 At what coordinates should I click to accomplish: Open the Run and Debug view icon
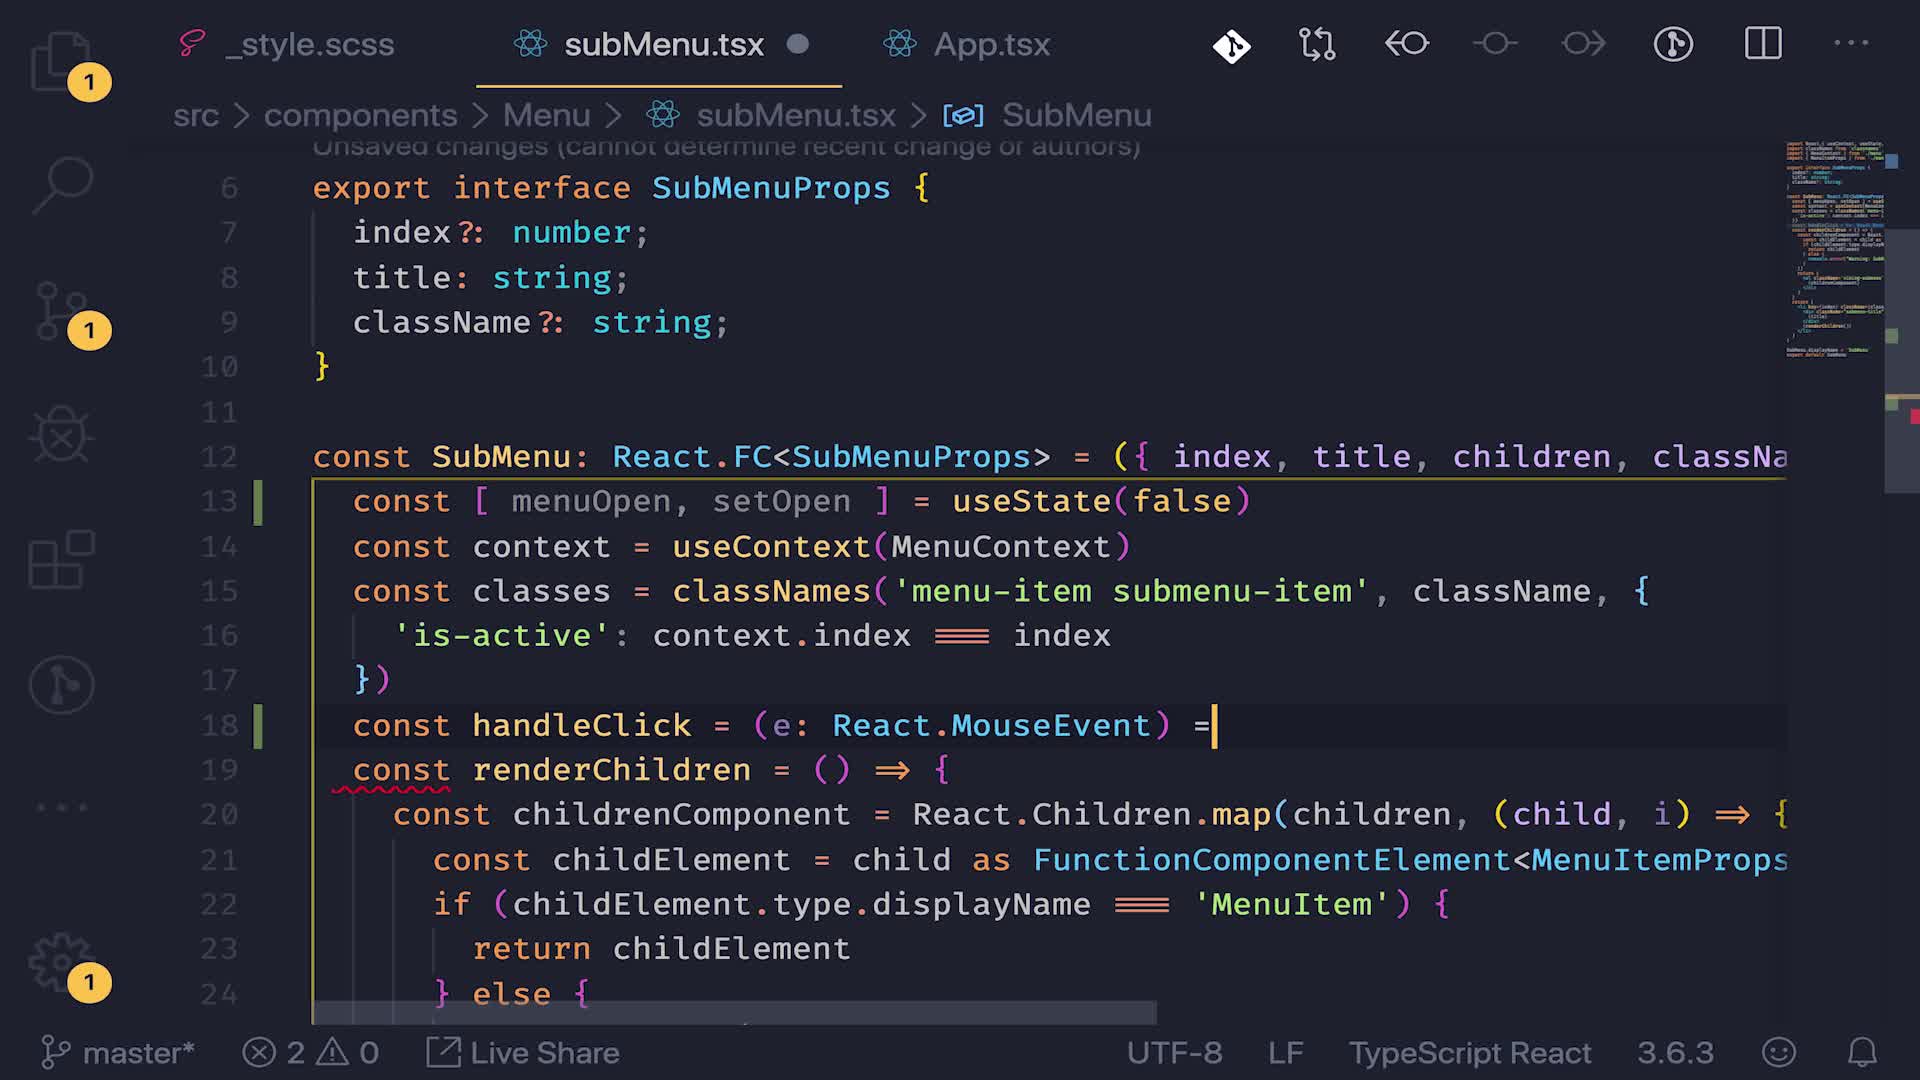pyautogui.click(x=62, y=435)
